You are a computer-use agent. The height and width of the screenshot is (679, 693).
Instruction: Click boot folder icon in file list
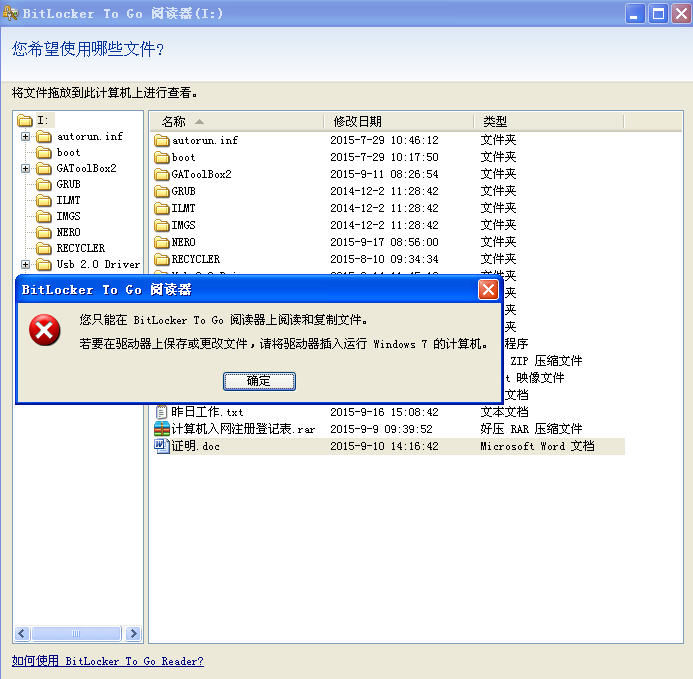tap(162, 157)
